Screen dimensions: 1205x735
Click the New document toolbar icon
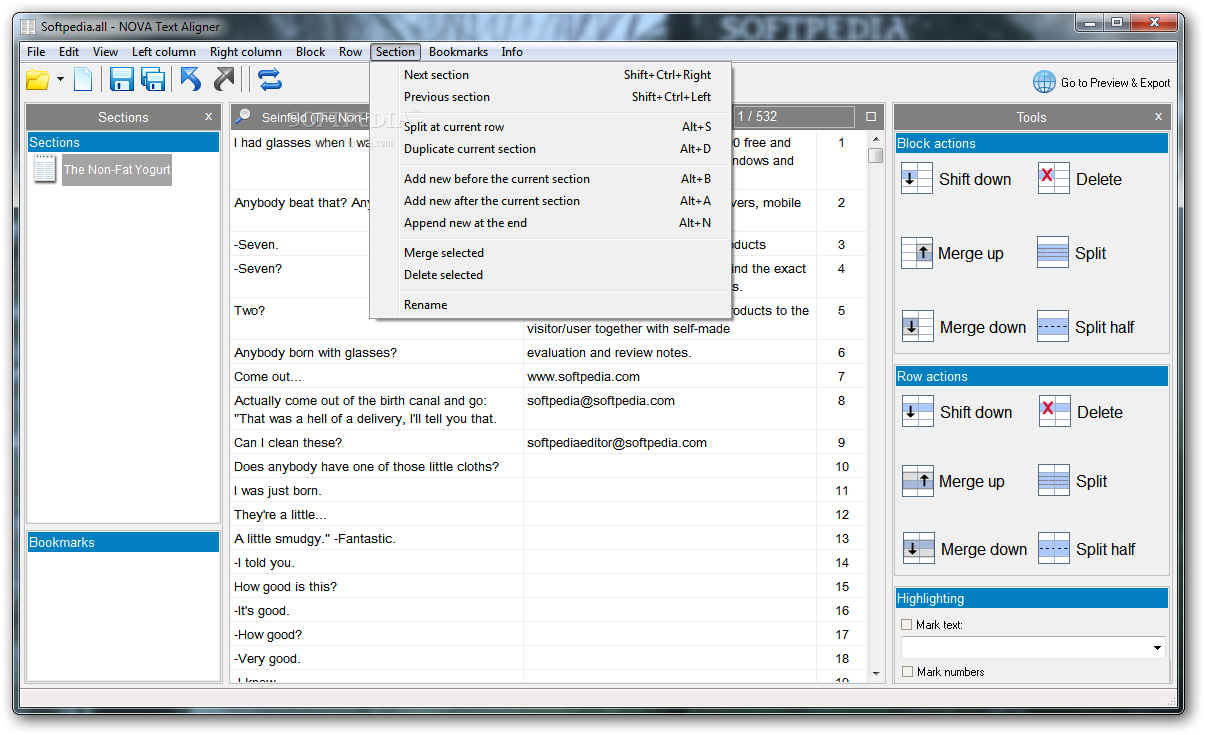[x=84, y=80]
